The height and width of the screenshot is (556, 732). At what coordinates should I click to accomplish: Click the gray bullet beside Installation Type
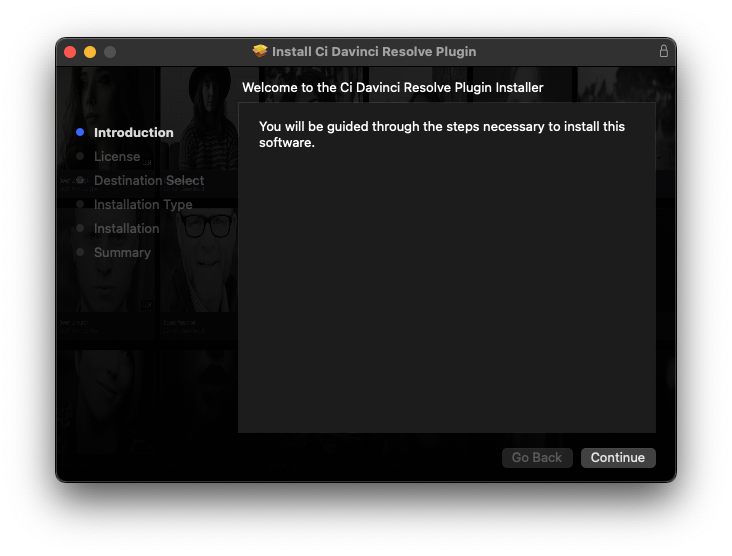point(80,204)
